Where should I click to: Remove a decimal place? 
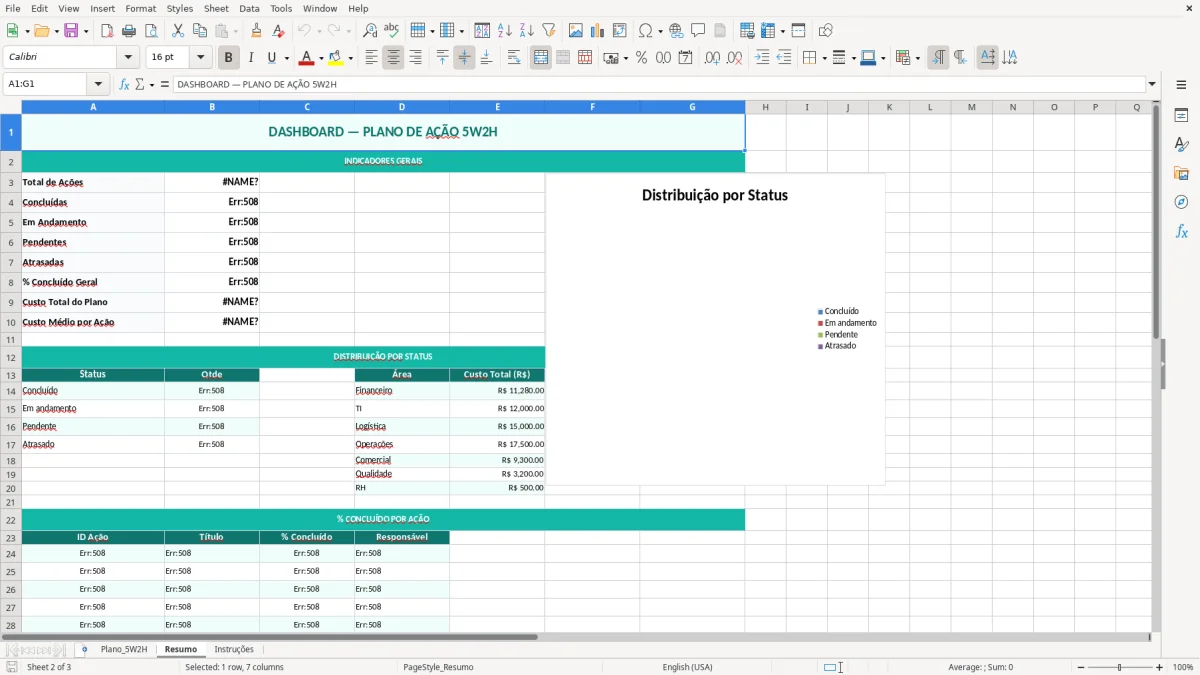734,58
